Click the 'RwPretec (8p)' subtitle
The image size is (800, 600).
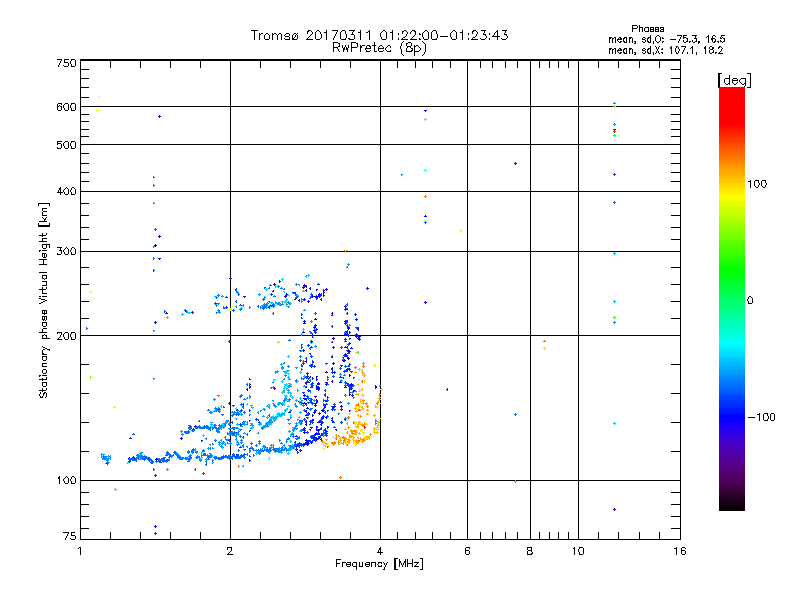tap(379, 48)
